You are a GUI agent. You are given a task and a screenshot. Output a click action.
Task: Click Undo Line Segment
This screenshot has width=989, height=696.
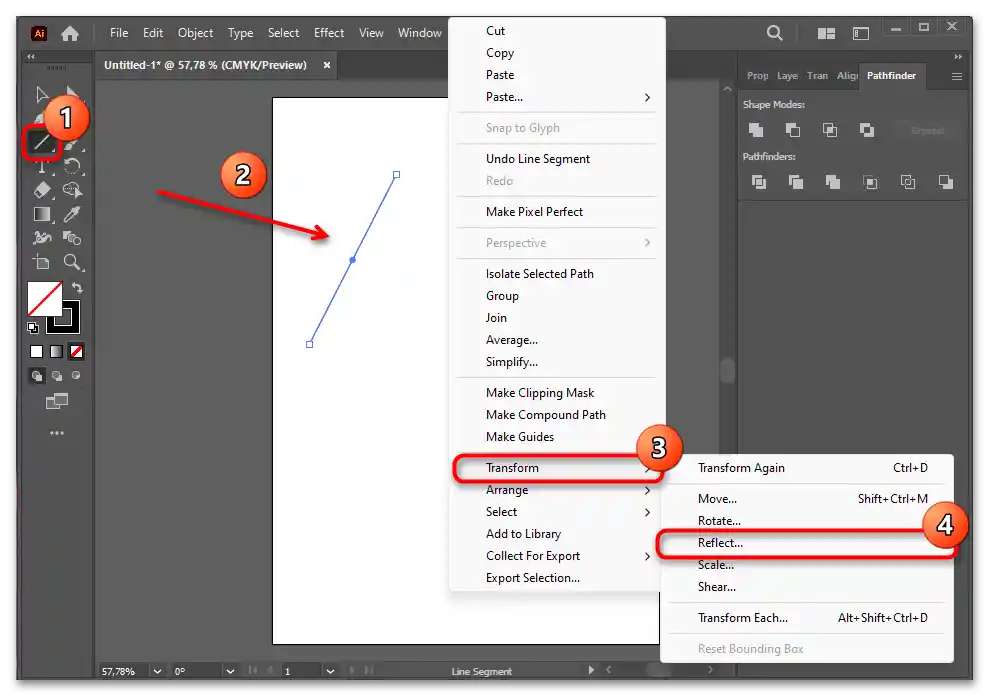[x=537, y=159]
